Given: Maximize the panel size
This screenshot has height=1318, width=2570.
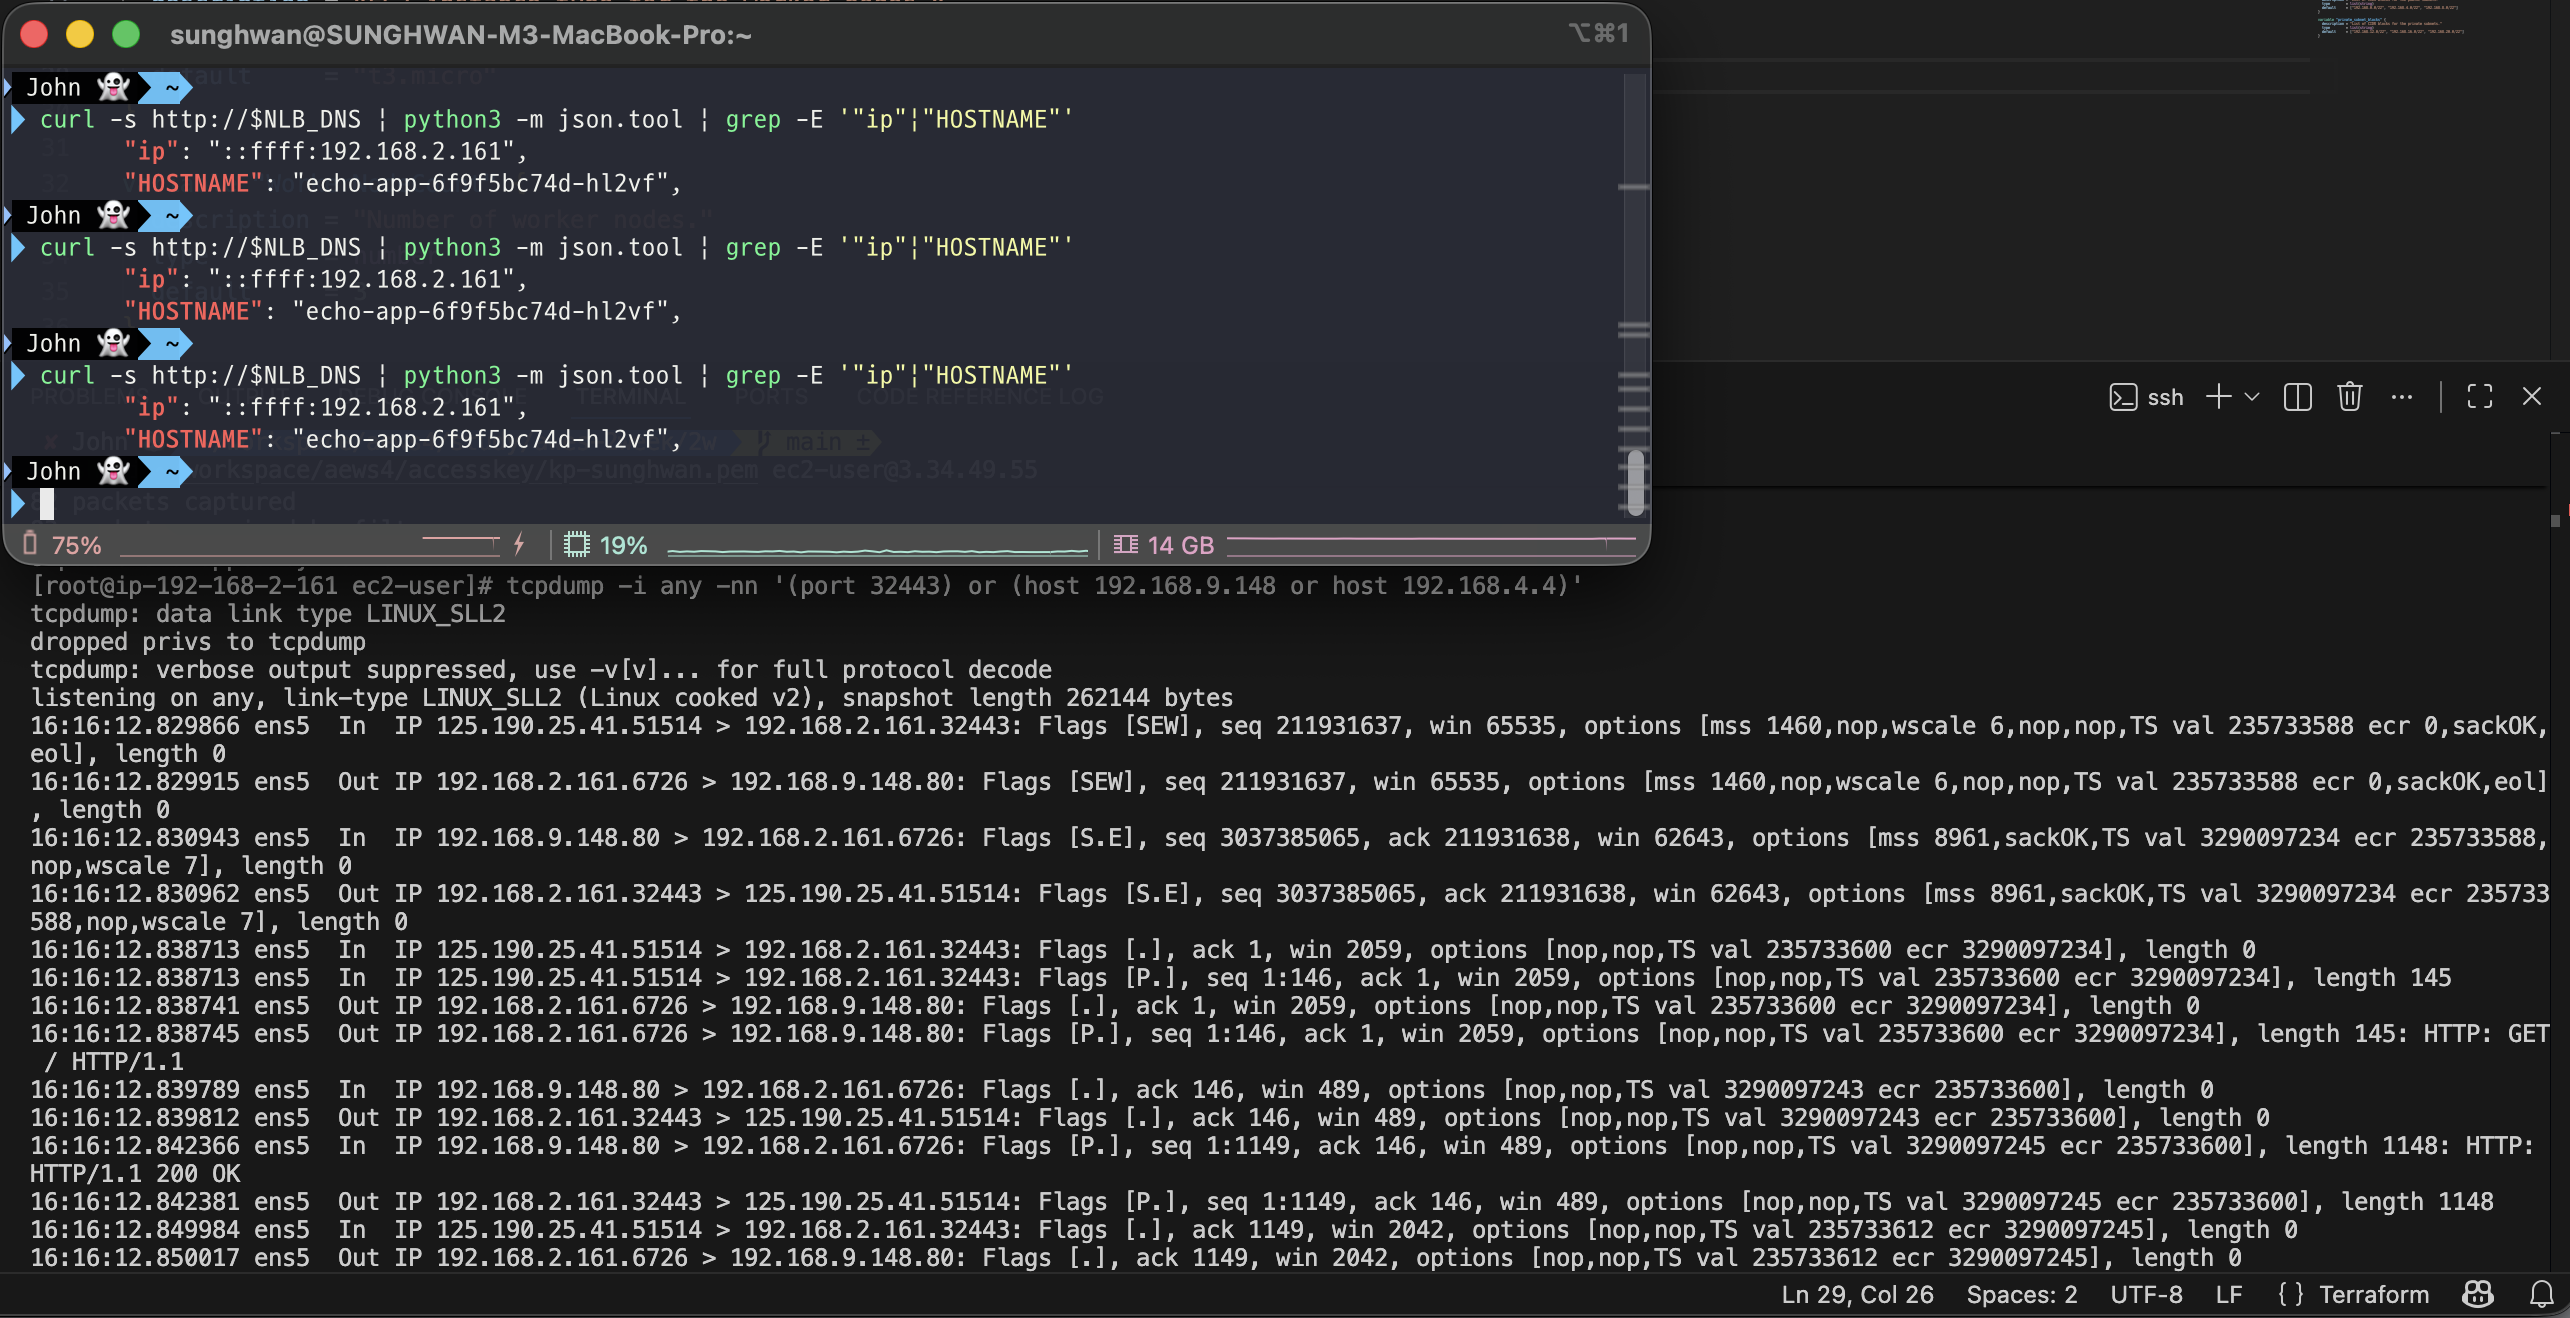Looking at the screenshot, I should coord(2479,397).
